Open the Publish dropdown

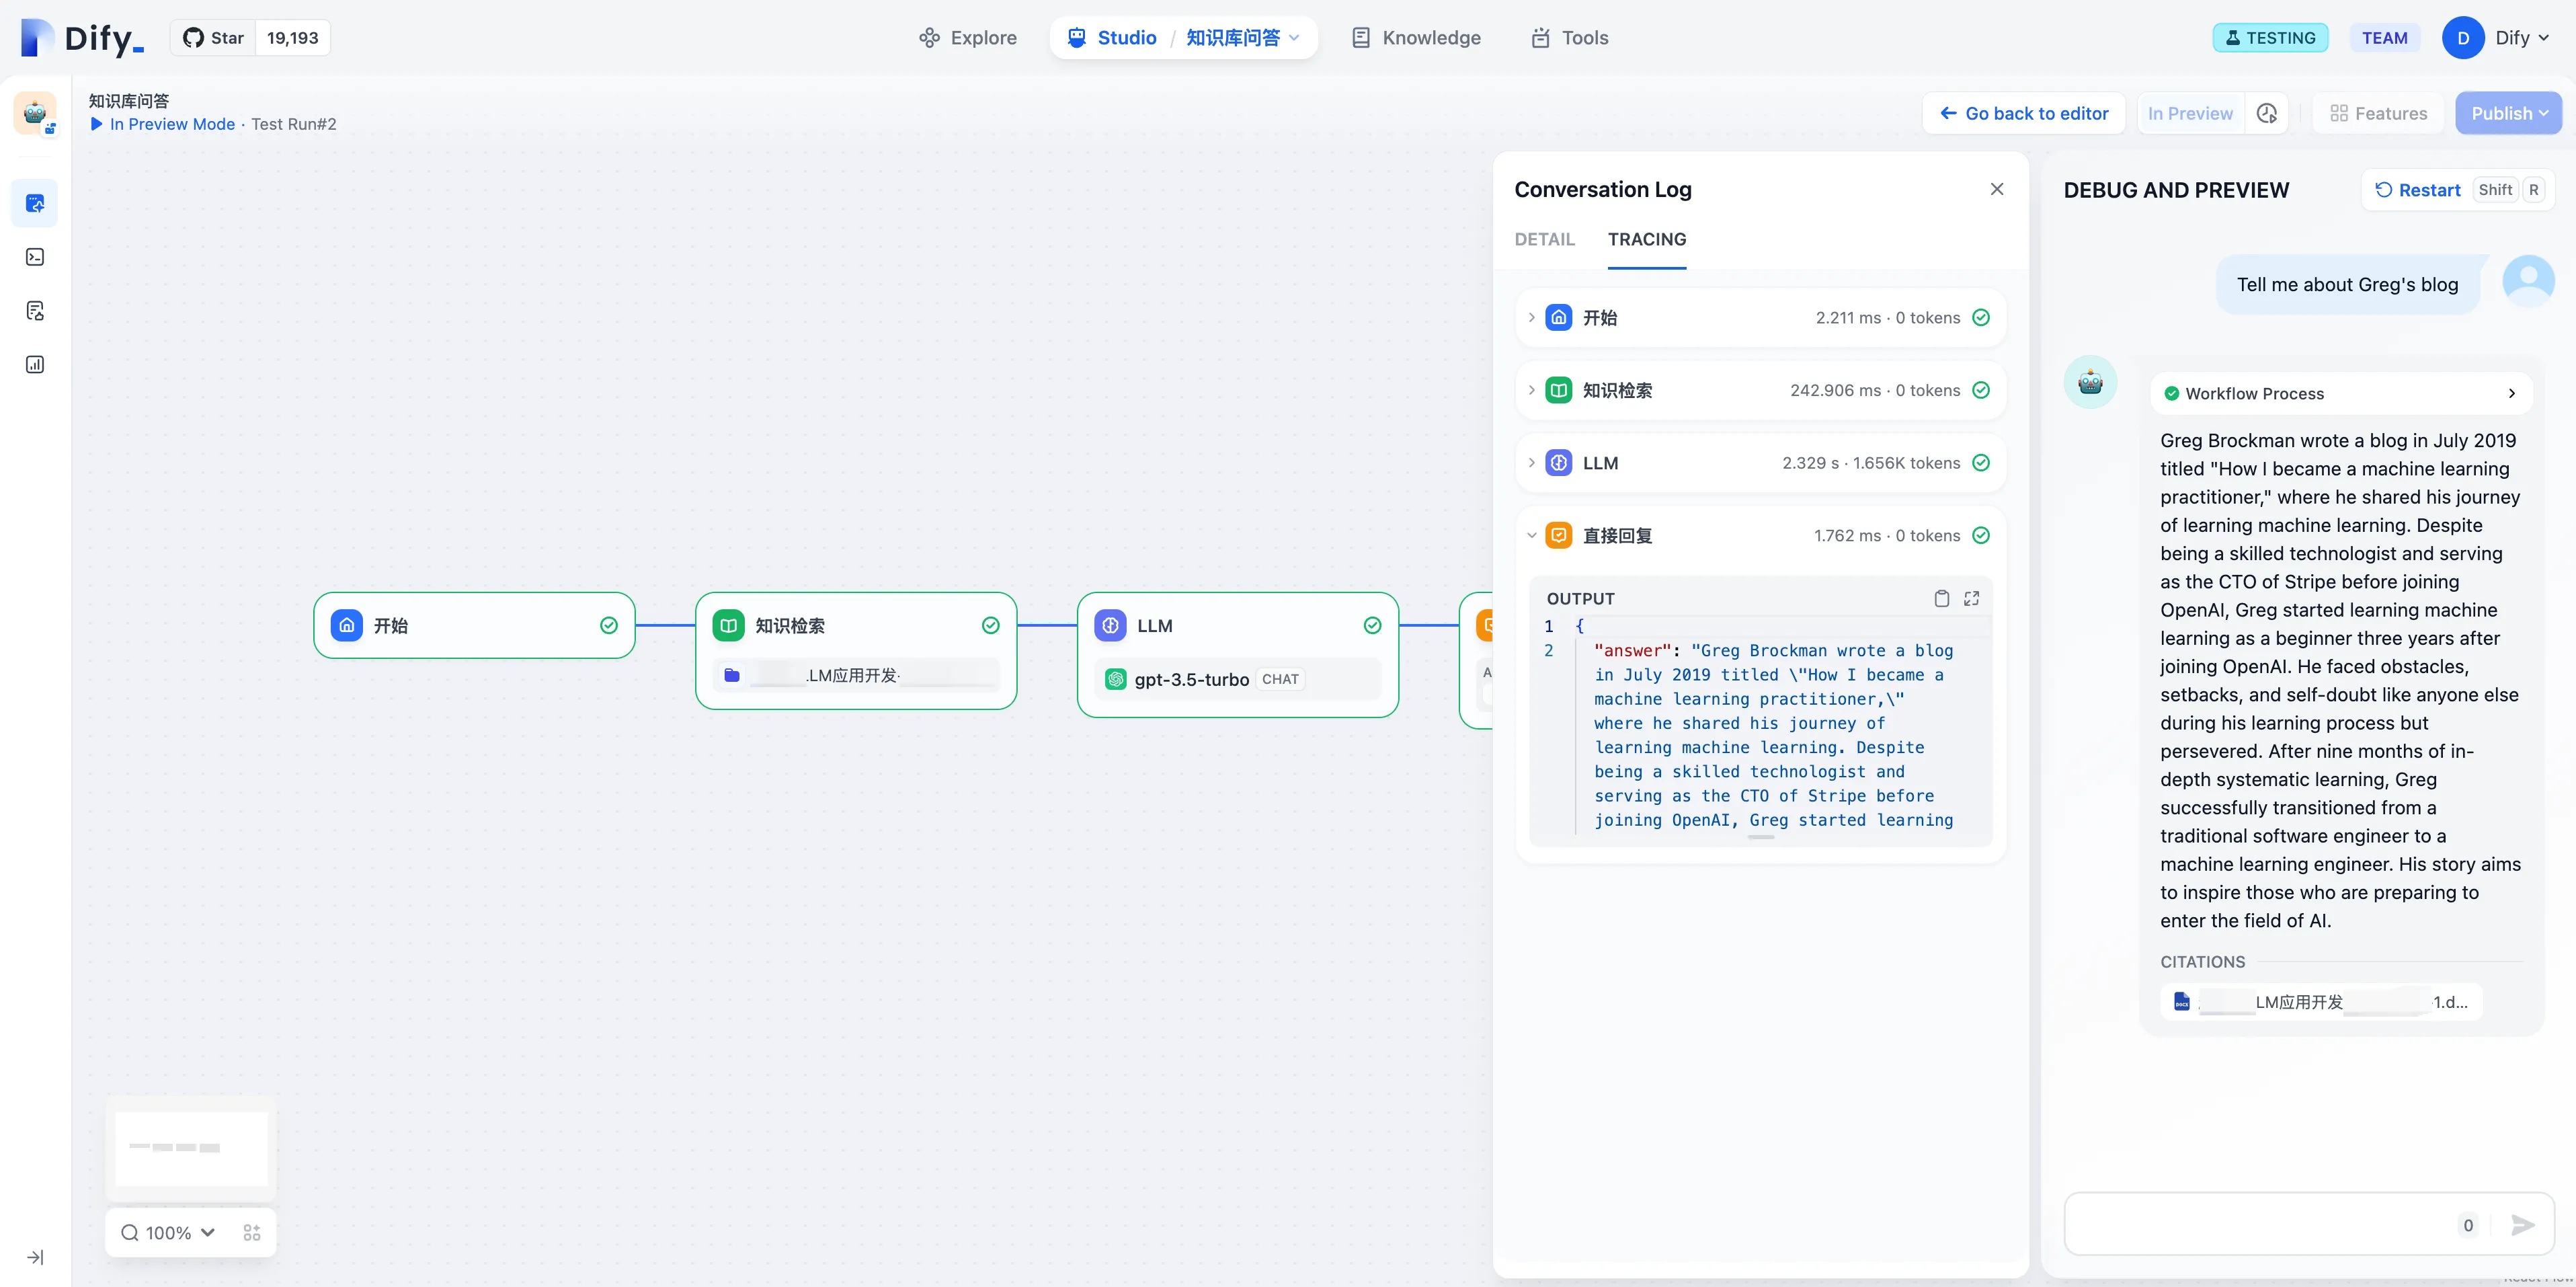[2508, 113]
